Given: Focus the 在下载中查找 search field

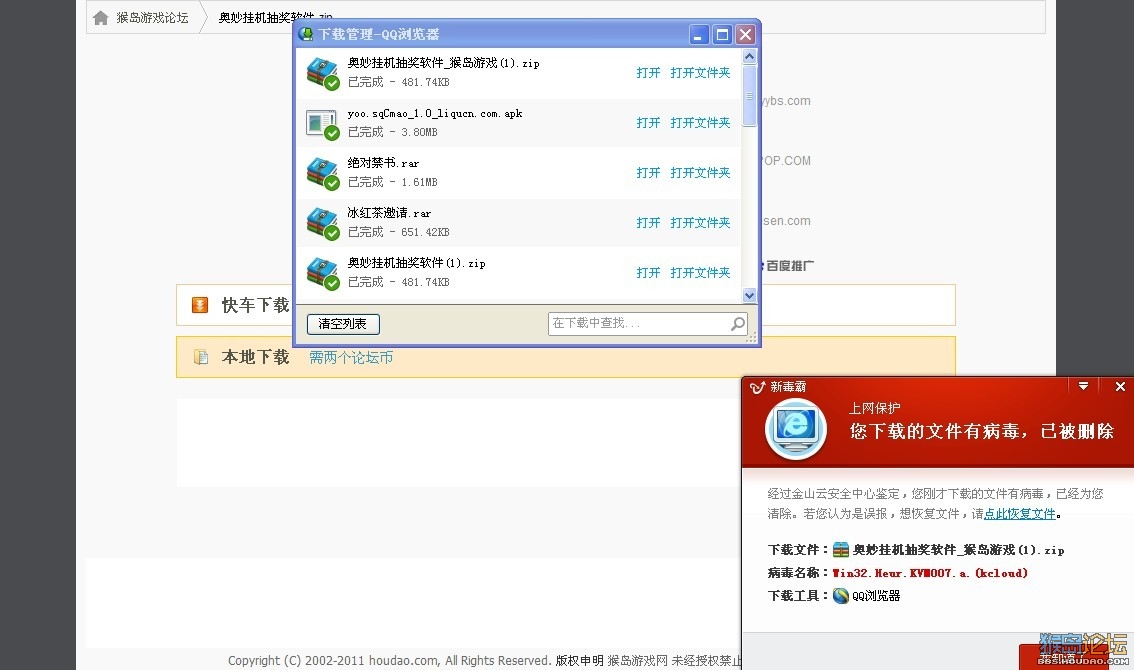Looking at the screenshot, I should pos(647,323).
